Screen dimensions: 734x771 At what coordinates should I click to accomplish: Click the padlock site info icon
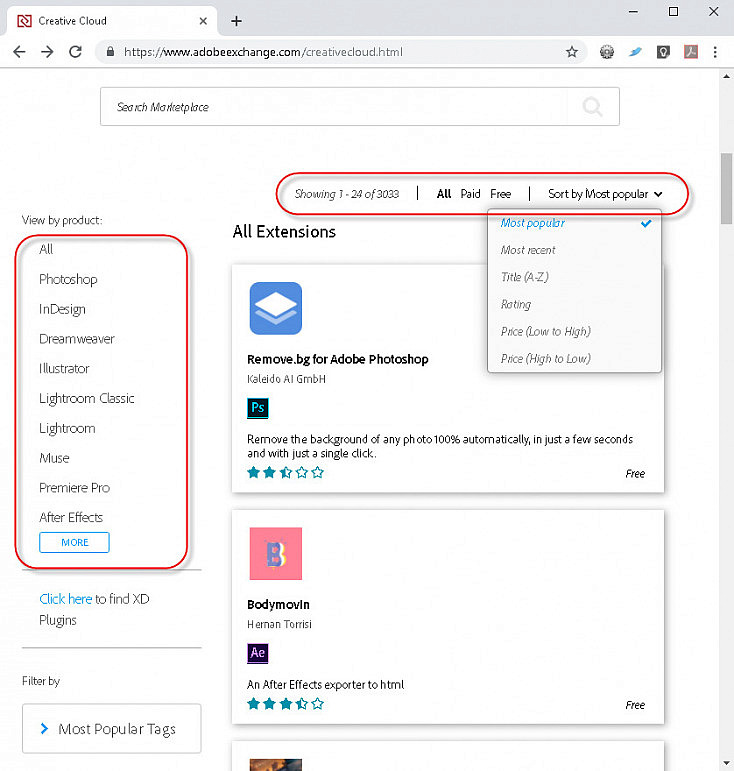pos(110,52)
